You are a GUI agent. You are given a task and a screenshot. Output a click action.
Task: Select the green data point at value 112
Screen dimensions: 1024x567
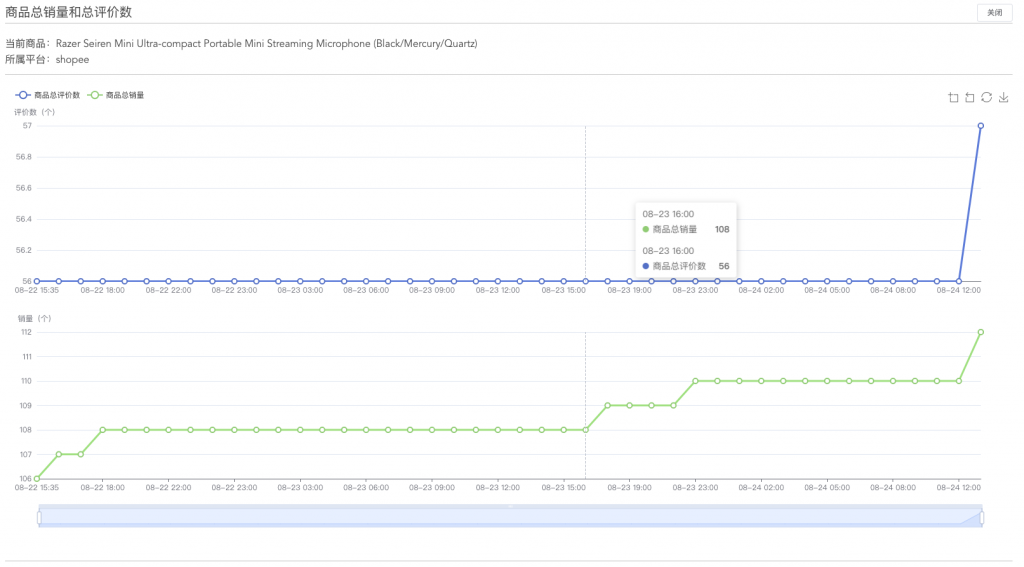[980, 332]
